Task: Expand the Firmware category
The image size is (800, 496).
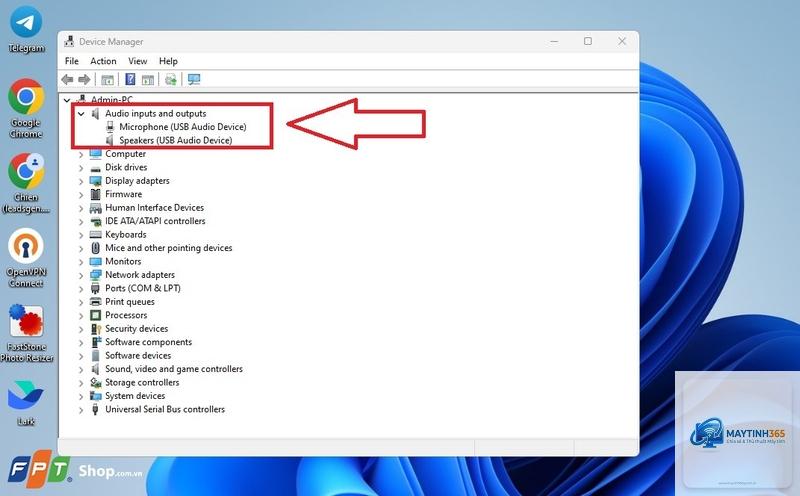Action: (81, 194)
